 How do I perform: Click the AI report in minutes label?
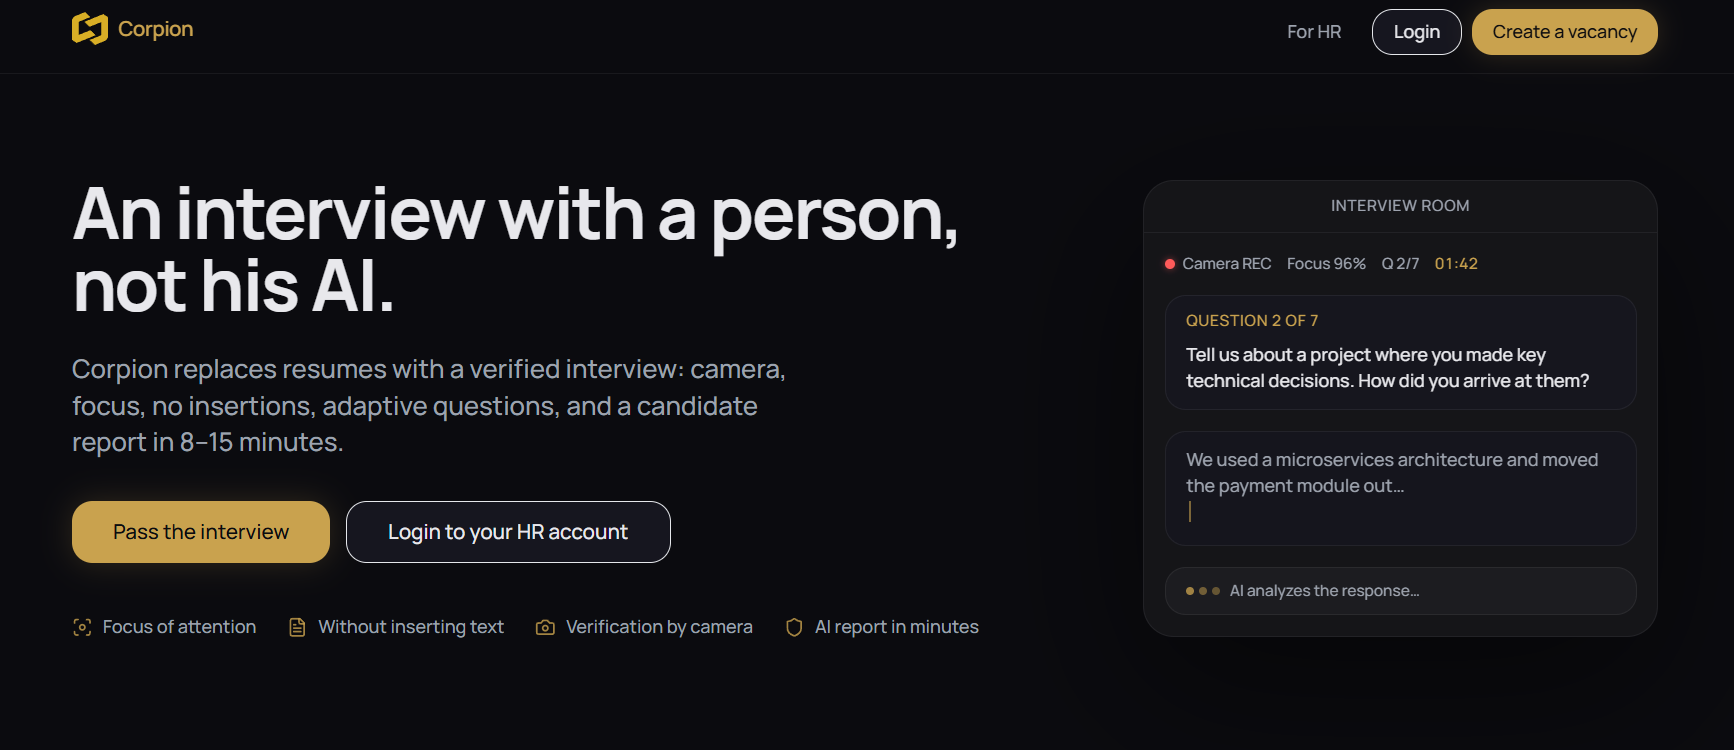click(897, 627)
